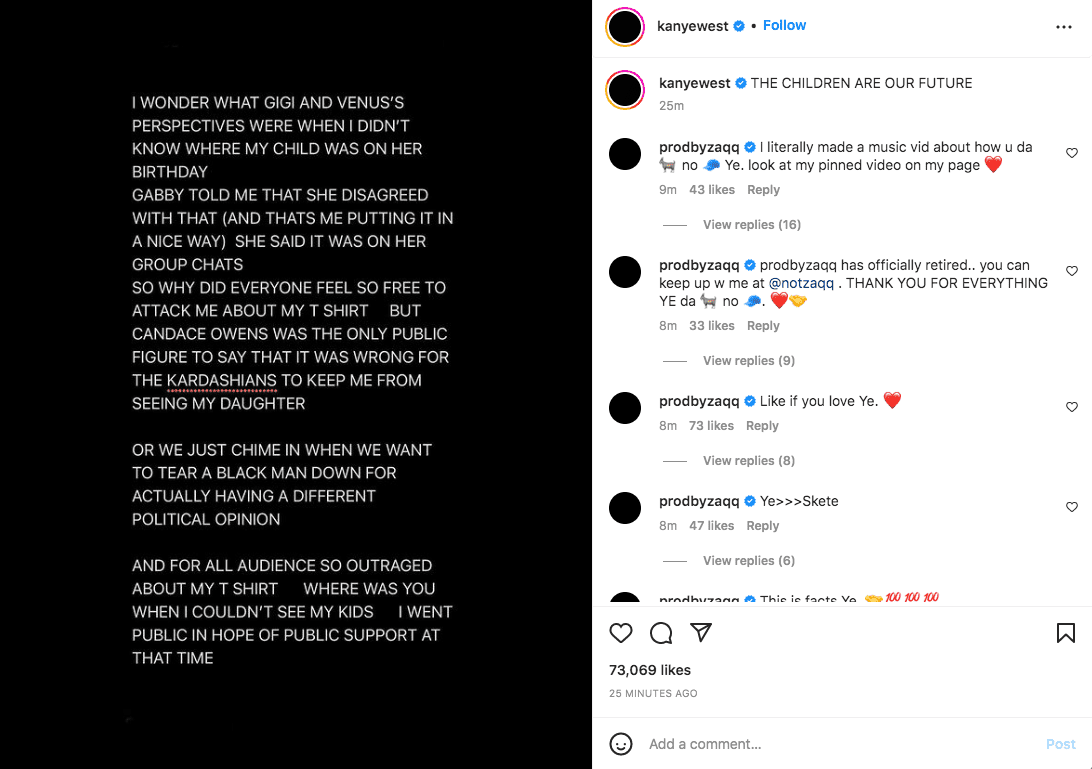View the 73,069 likes list
Image resolution: width=1092 pixels, height=769 pixels.
[650, 670]
